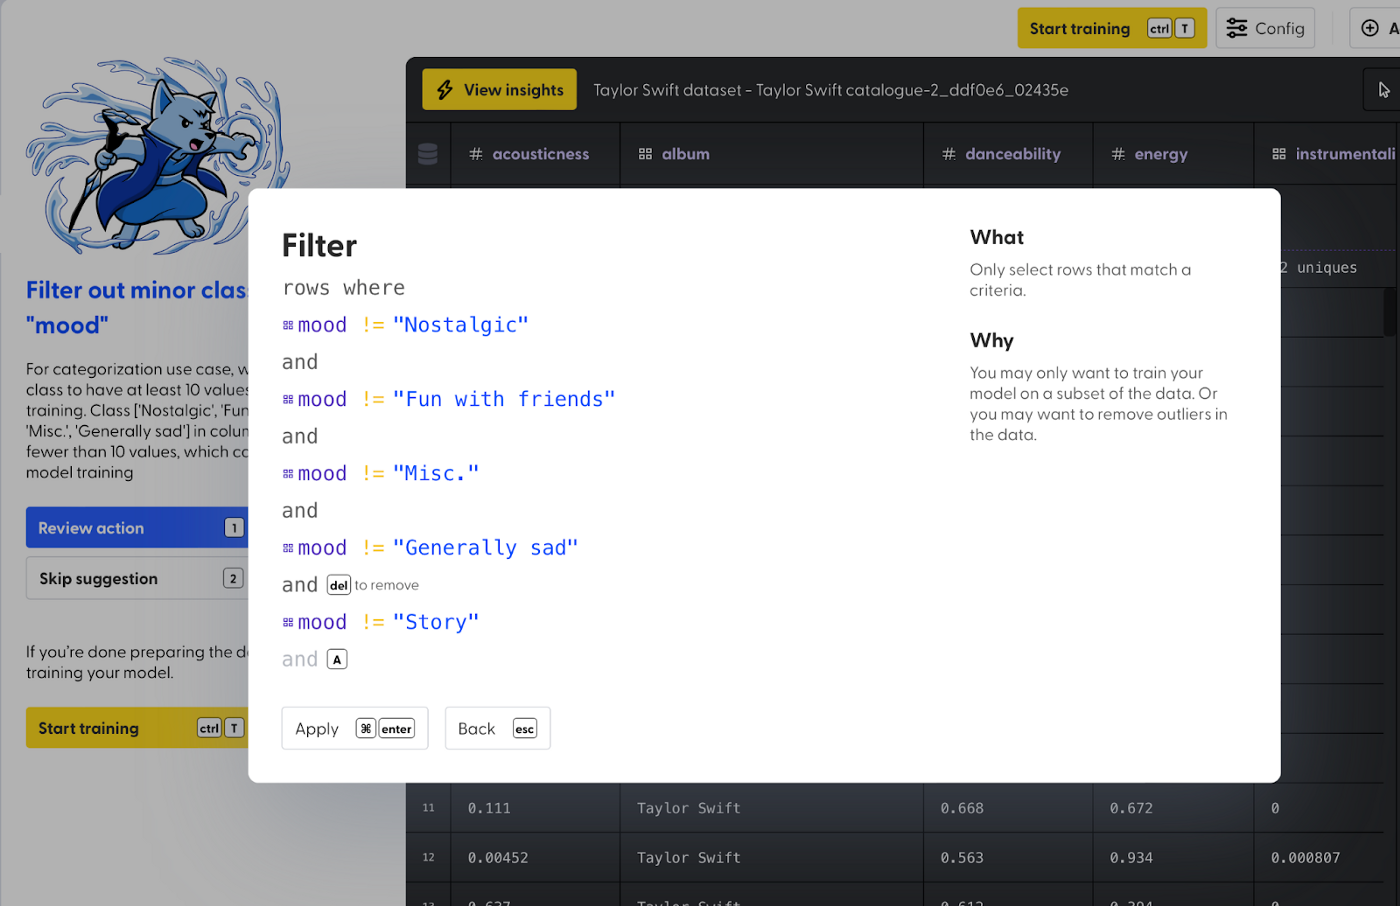Edit the "Nostalgic" filter value
Image resolution: width=1400 pixels, height=906 pixels.
tap(460, 325)
